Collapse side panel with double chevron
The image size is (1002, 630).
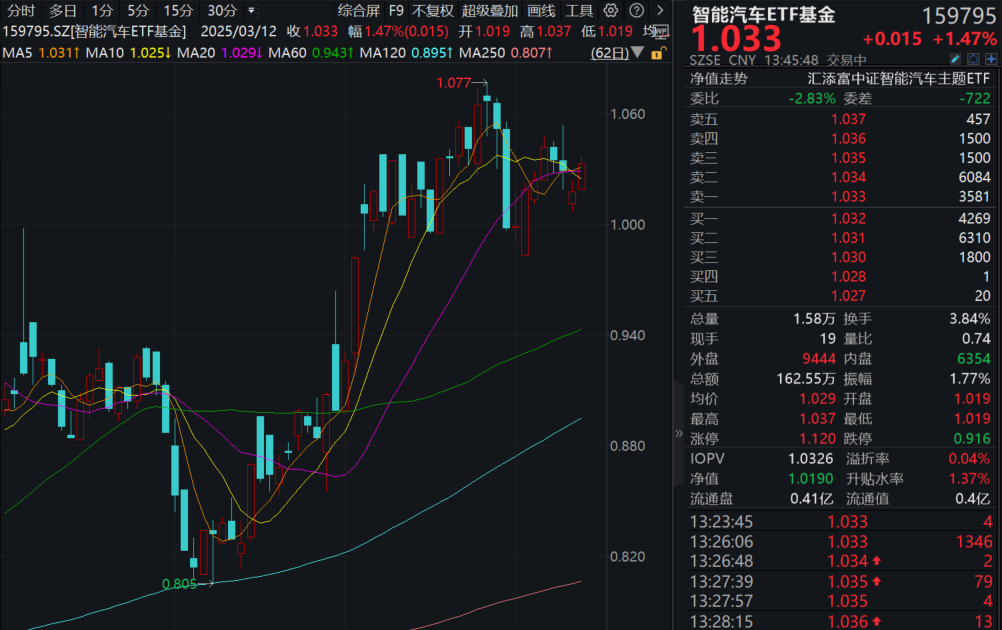680,434
